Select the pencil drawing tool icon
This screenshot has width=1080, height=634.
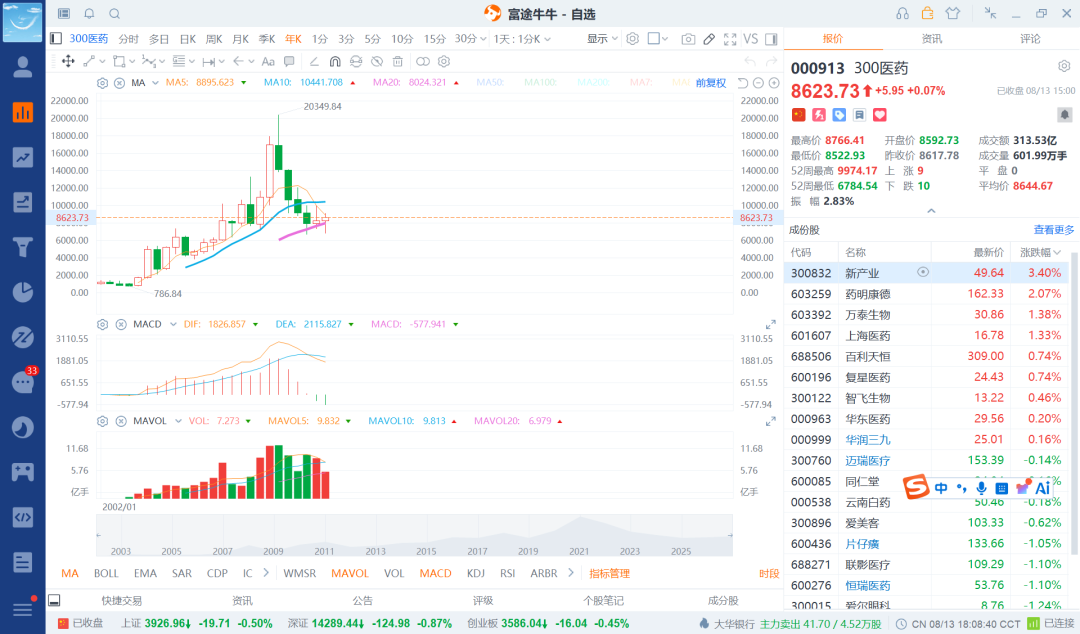point(709,39)
